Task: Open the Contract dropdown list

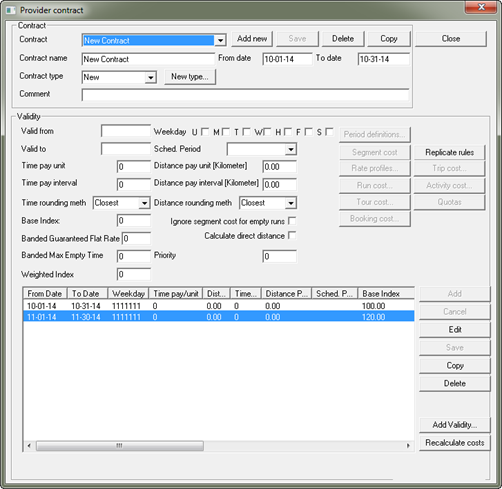Action: coord(220,40)
